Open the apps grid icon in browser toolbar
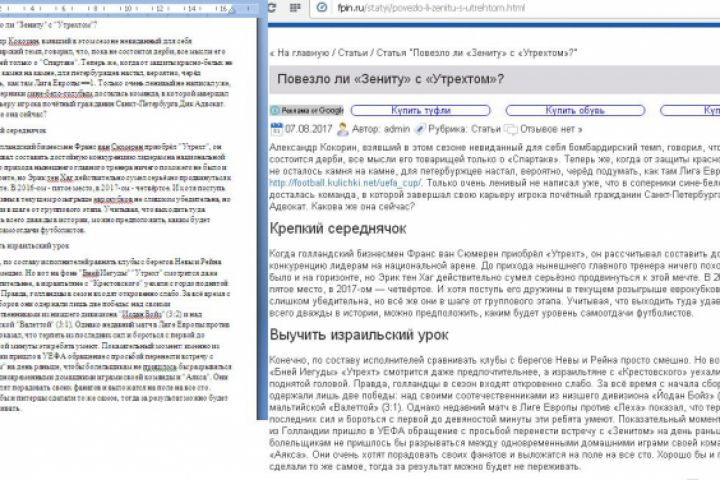This screenshot has width=720, height=480. [x=295, y=7]
